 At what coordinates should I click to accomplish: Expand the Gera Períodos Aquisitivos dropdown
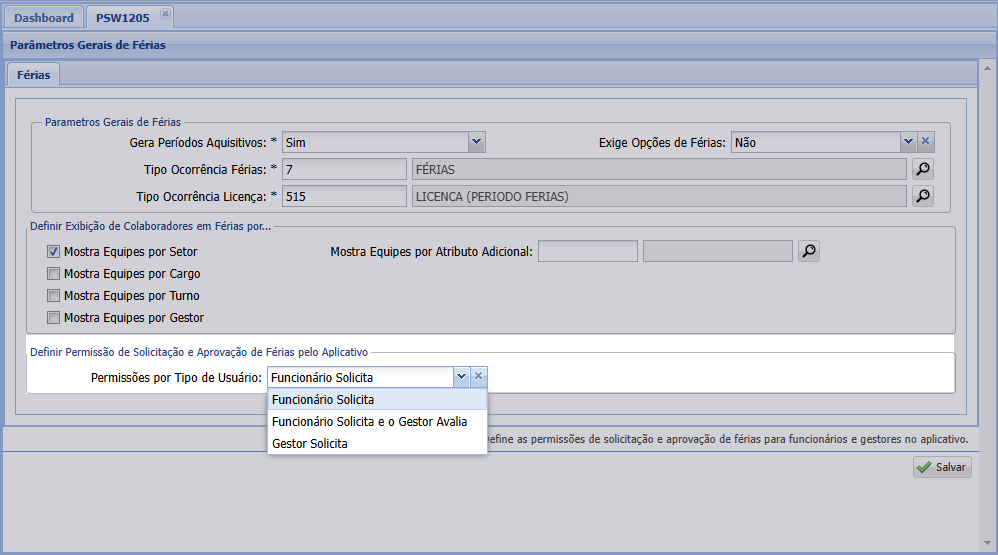(477, 142)
